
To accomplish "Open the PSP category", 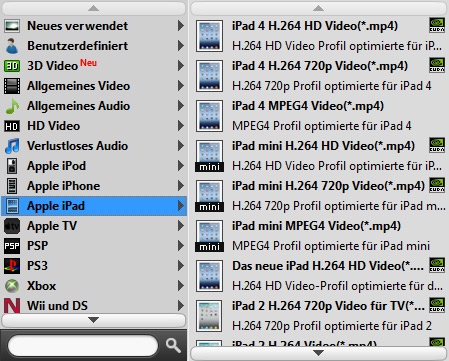I will click(94, 246).
